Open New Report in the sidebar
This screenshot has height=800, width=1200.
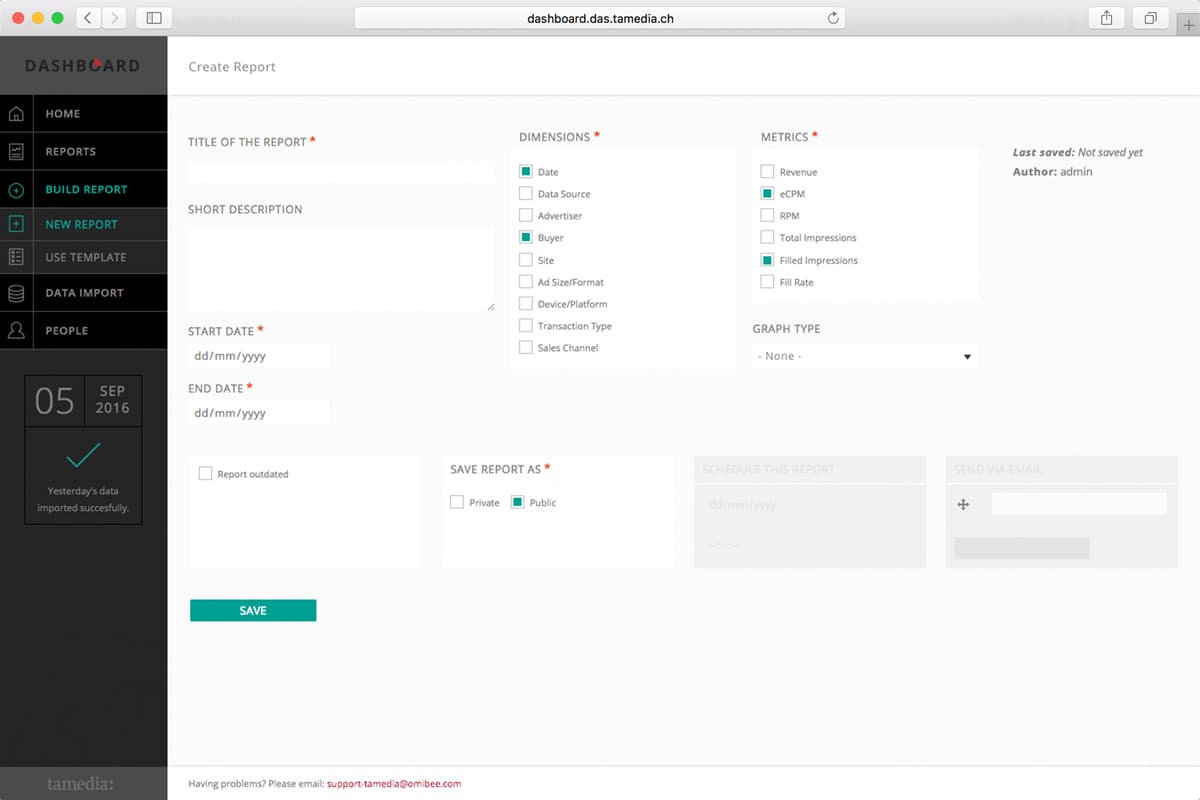[x=82, y=225]
